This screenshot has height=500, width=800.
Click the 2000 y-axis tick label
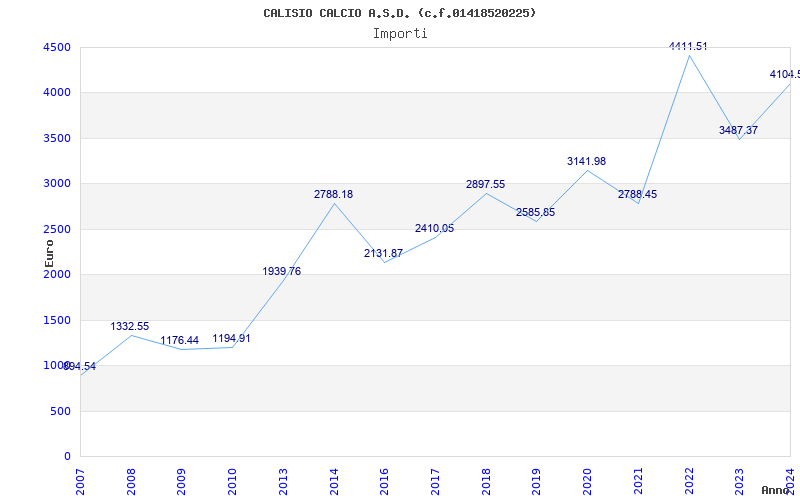pos(57,274)
